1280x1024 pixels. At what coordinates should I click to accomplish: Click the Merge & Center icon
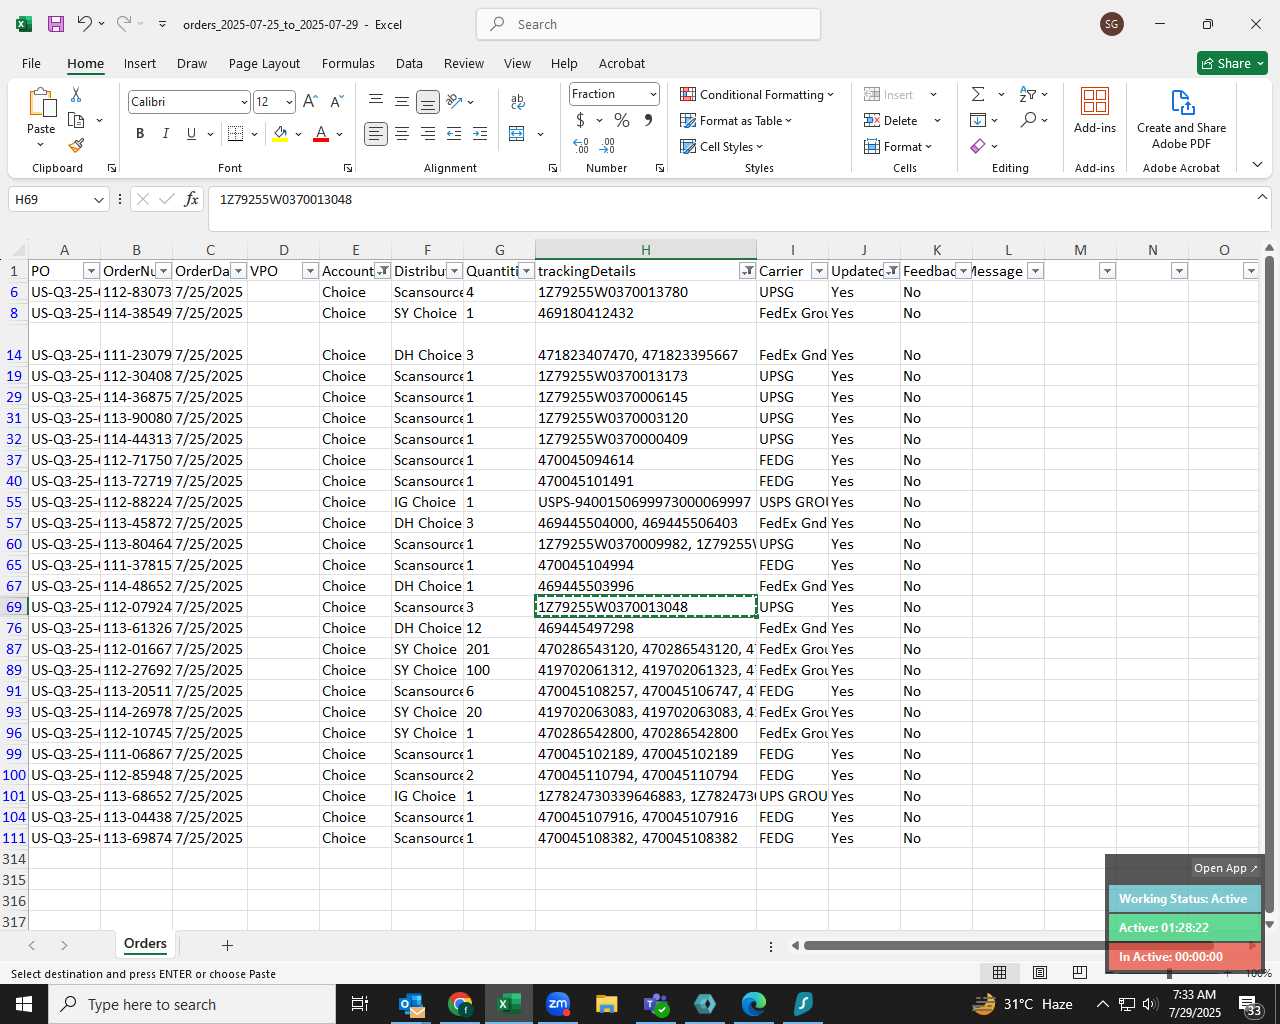(x=517, y=134)
